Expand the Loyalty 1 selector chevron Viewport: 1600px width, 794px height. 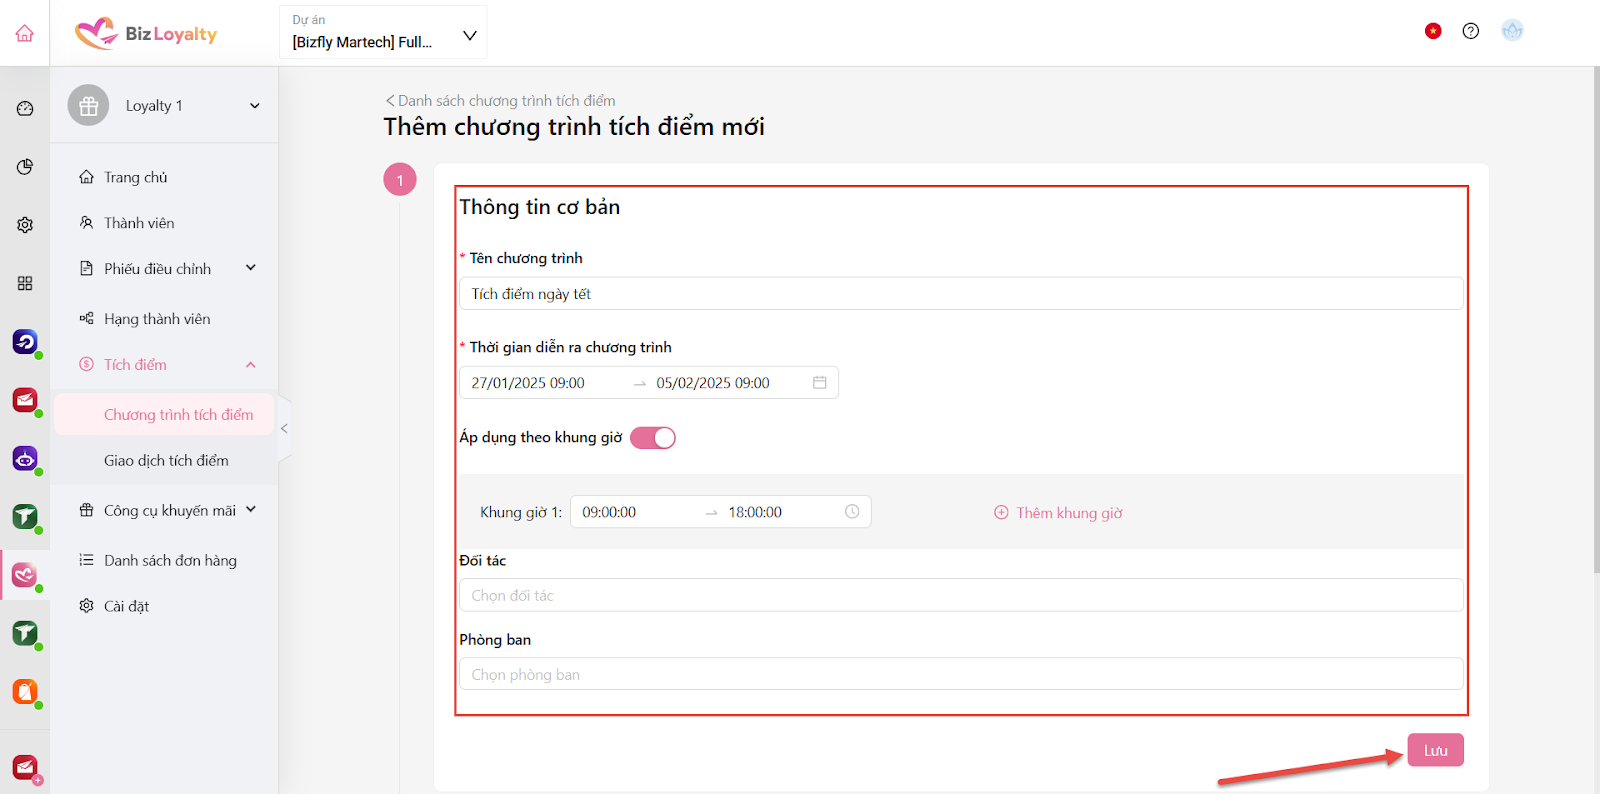(255, 105)
